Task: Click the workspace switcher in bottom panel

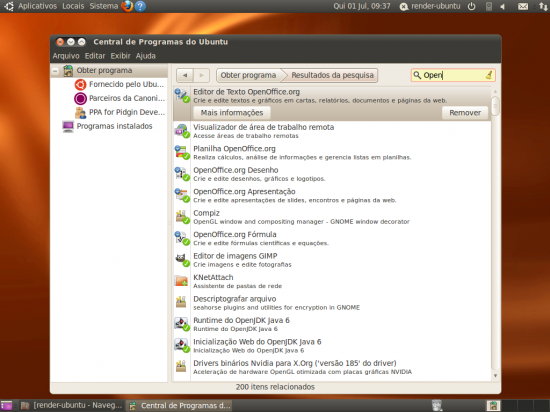Action: click(518, 406)
